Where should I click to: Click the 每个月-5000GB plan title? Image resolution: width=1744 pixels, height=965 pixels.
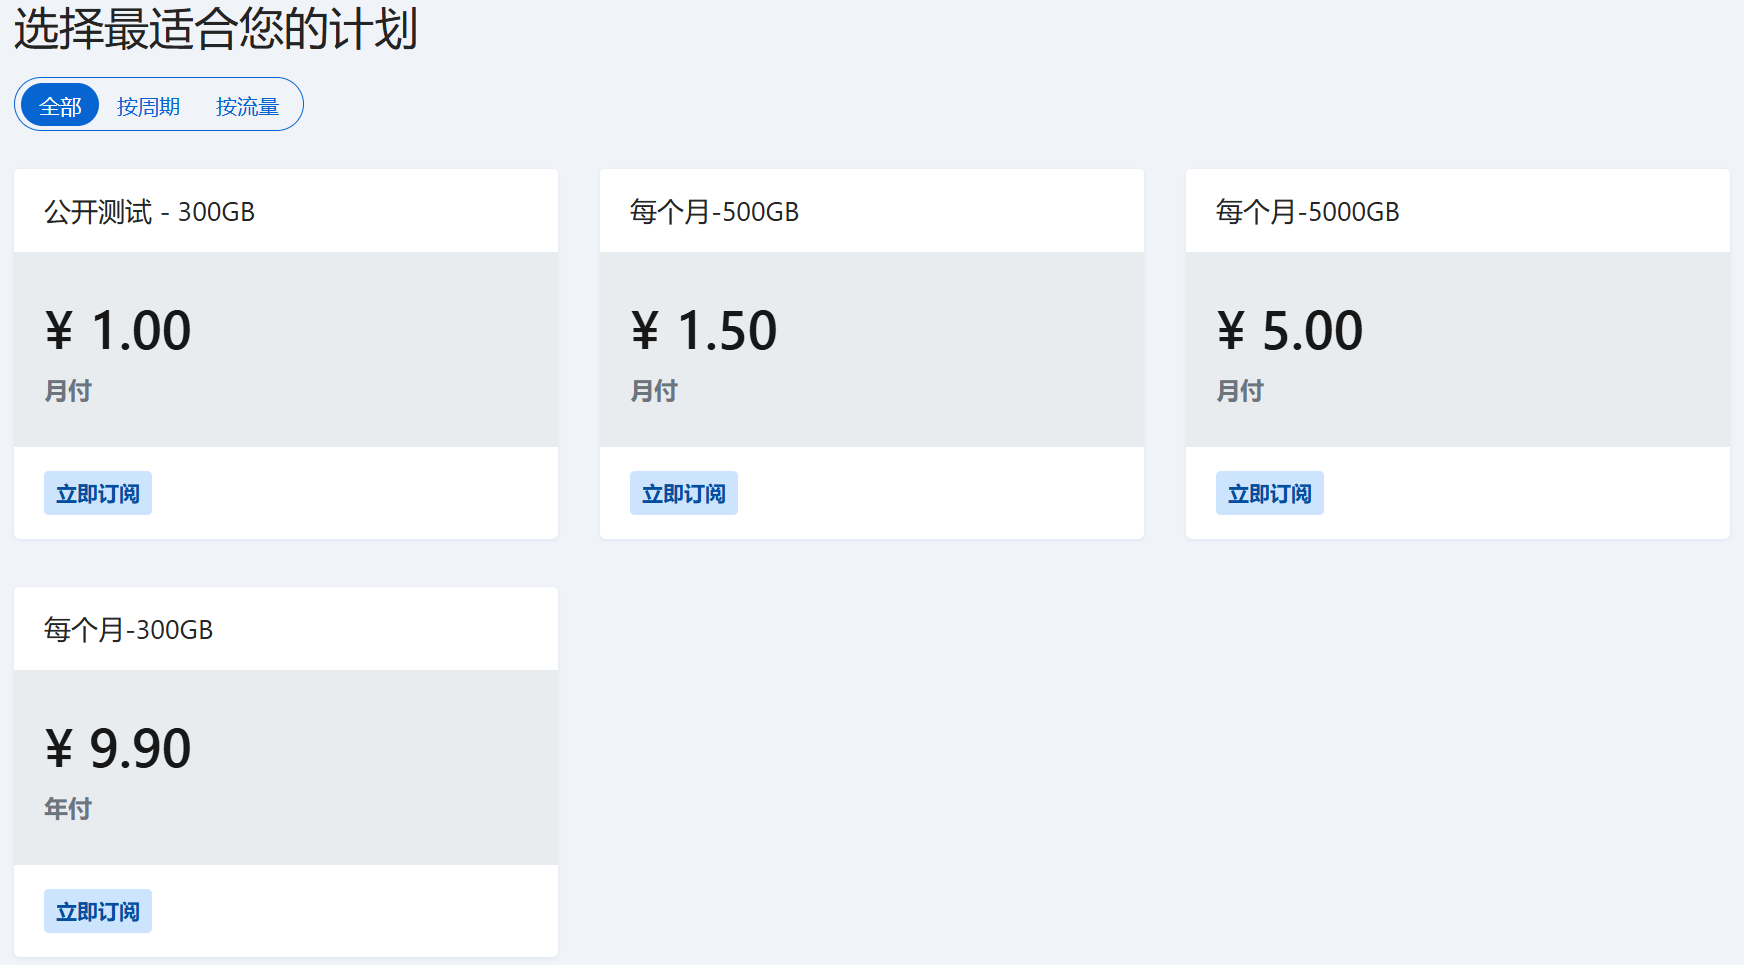(1307, 212)
